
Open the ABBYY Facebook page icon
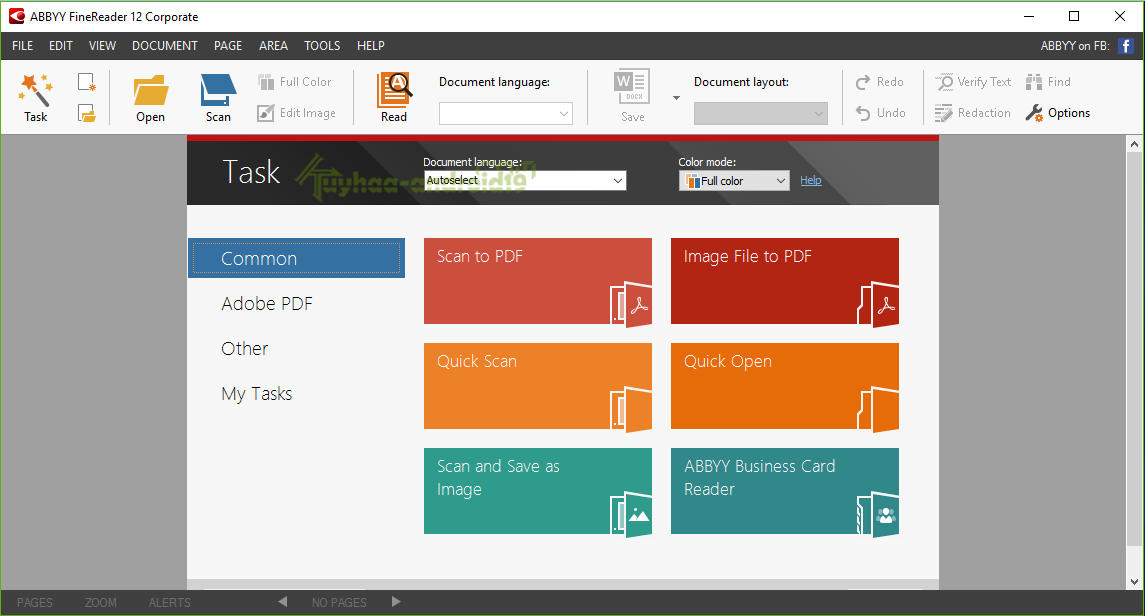click(1125, 46)
